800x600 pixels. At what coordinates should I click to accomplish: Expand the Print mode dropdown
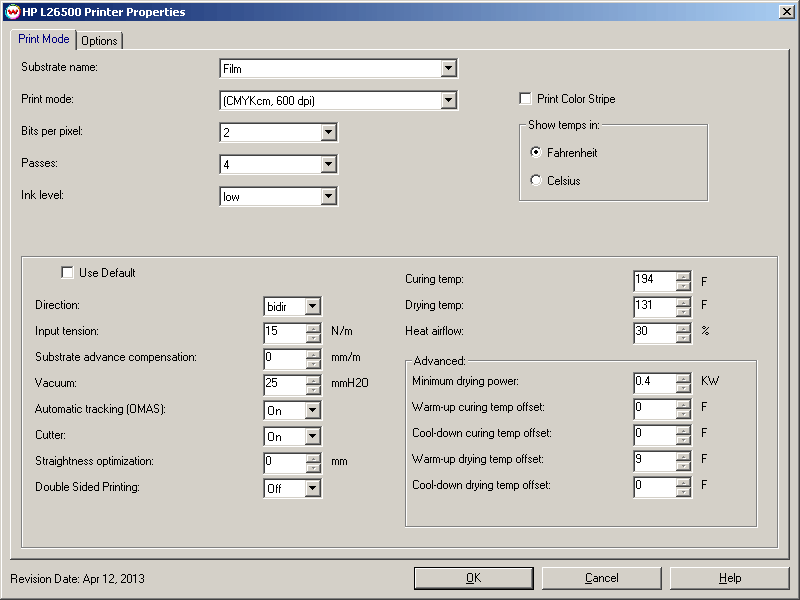pyautogui.click(x=448, y=101)
